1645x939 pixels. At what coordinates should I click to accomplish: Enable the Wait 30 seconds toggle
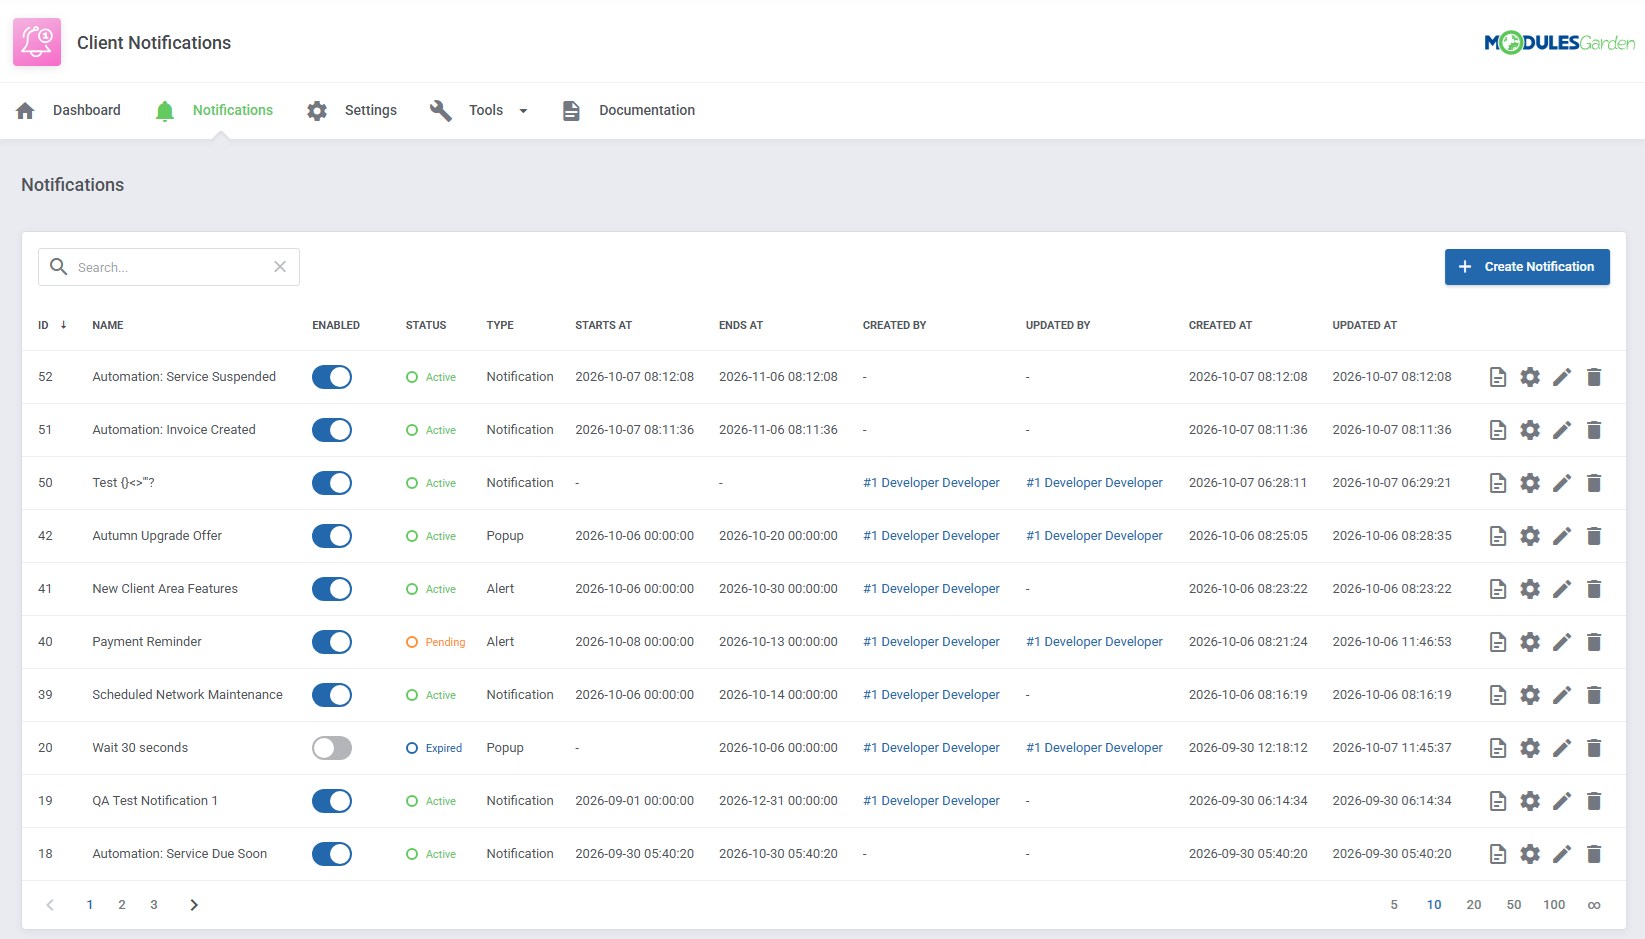tap(332, 748)
